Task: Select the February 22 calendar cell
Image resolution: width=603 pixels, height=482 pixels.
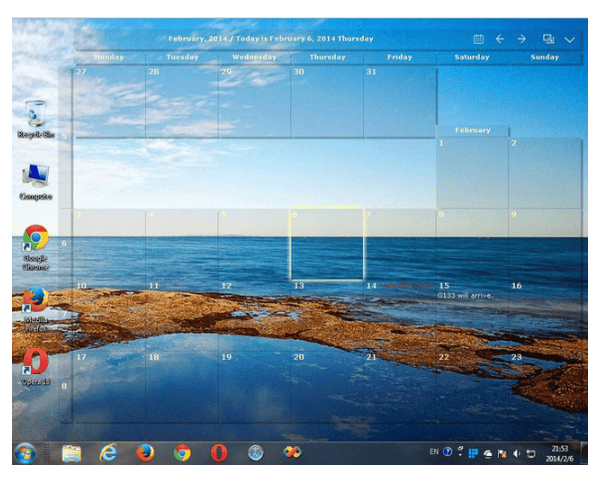Action: 472,387
